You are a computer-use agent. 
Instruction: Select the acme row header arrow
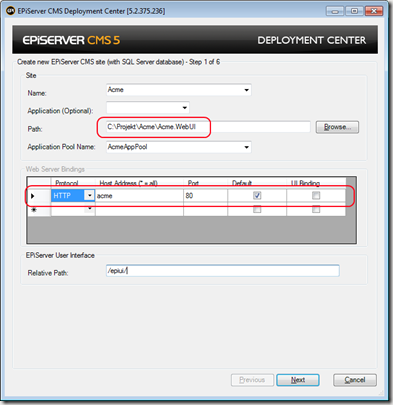(x=39, y=196)
